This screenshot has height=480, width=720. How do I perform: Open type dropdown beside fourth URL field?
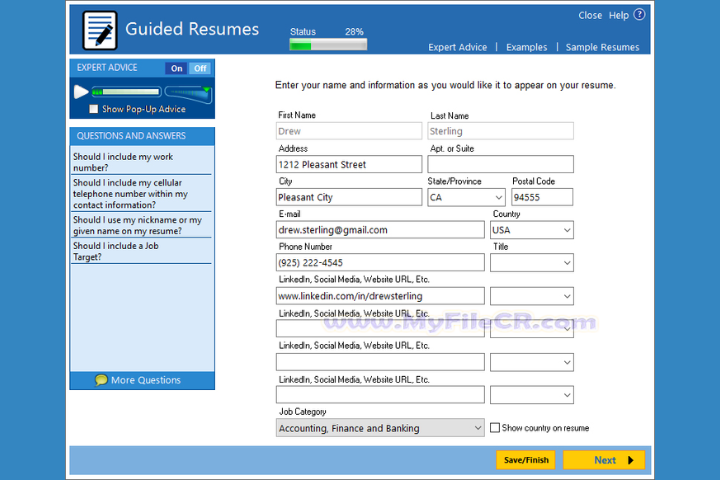(532, 395)
